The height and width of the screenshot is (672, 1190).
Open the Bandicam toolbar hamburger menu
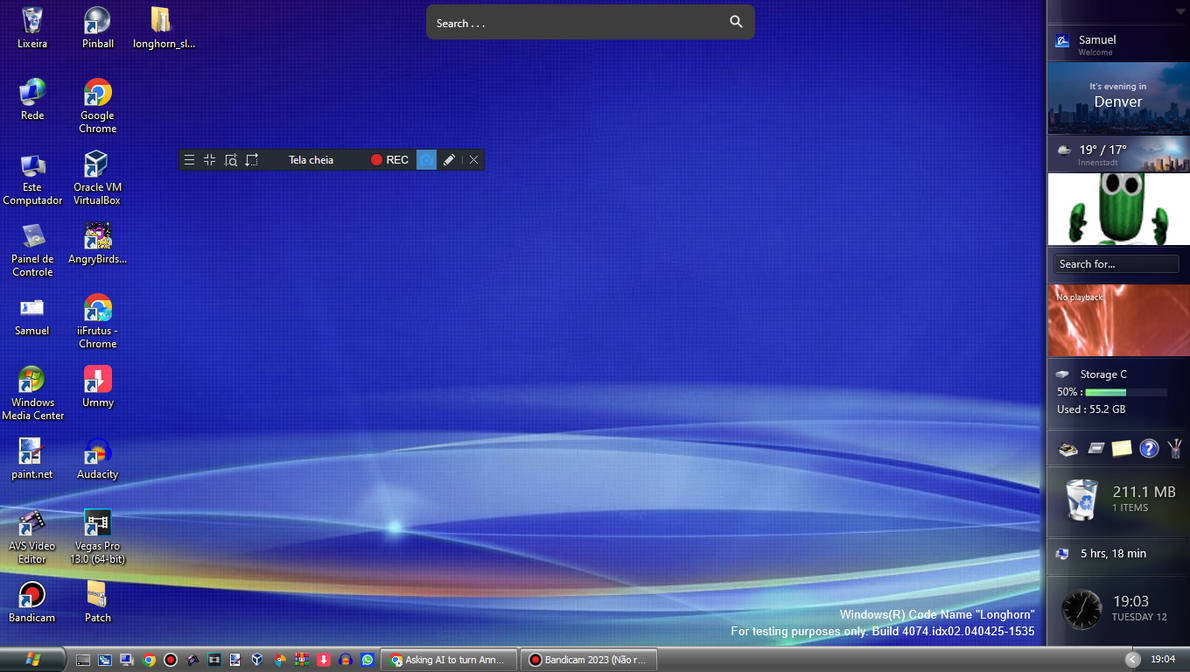click(x=189, y=159)
